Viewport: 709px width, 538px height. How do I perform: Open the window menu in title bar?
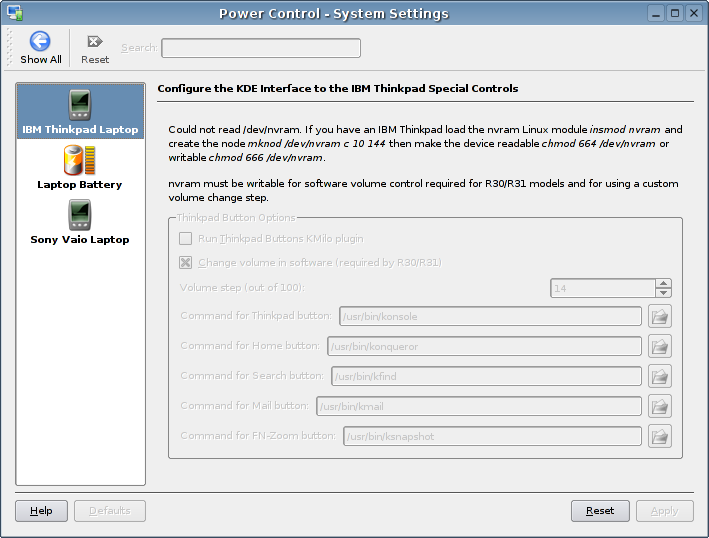[x=13, y=13]
